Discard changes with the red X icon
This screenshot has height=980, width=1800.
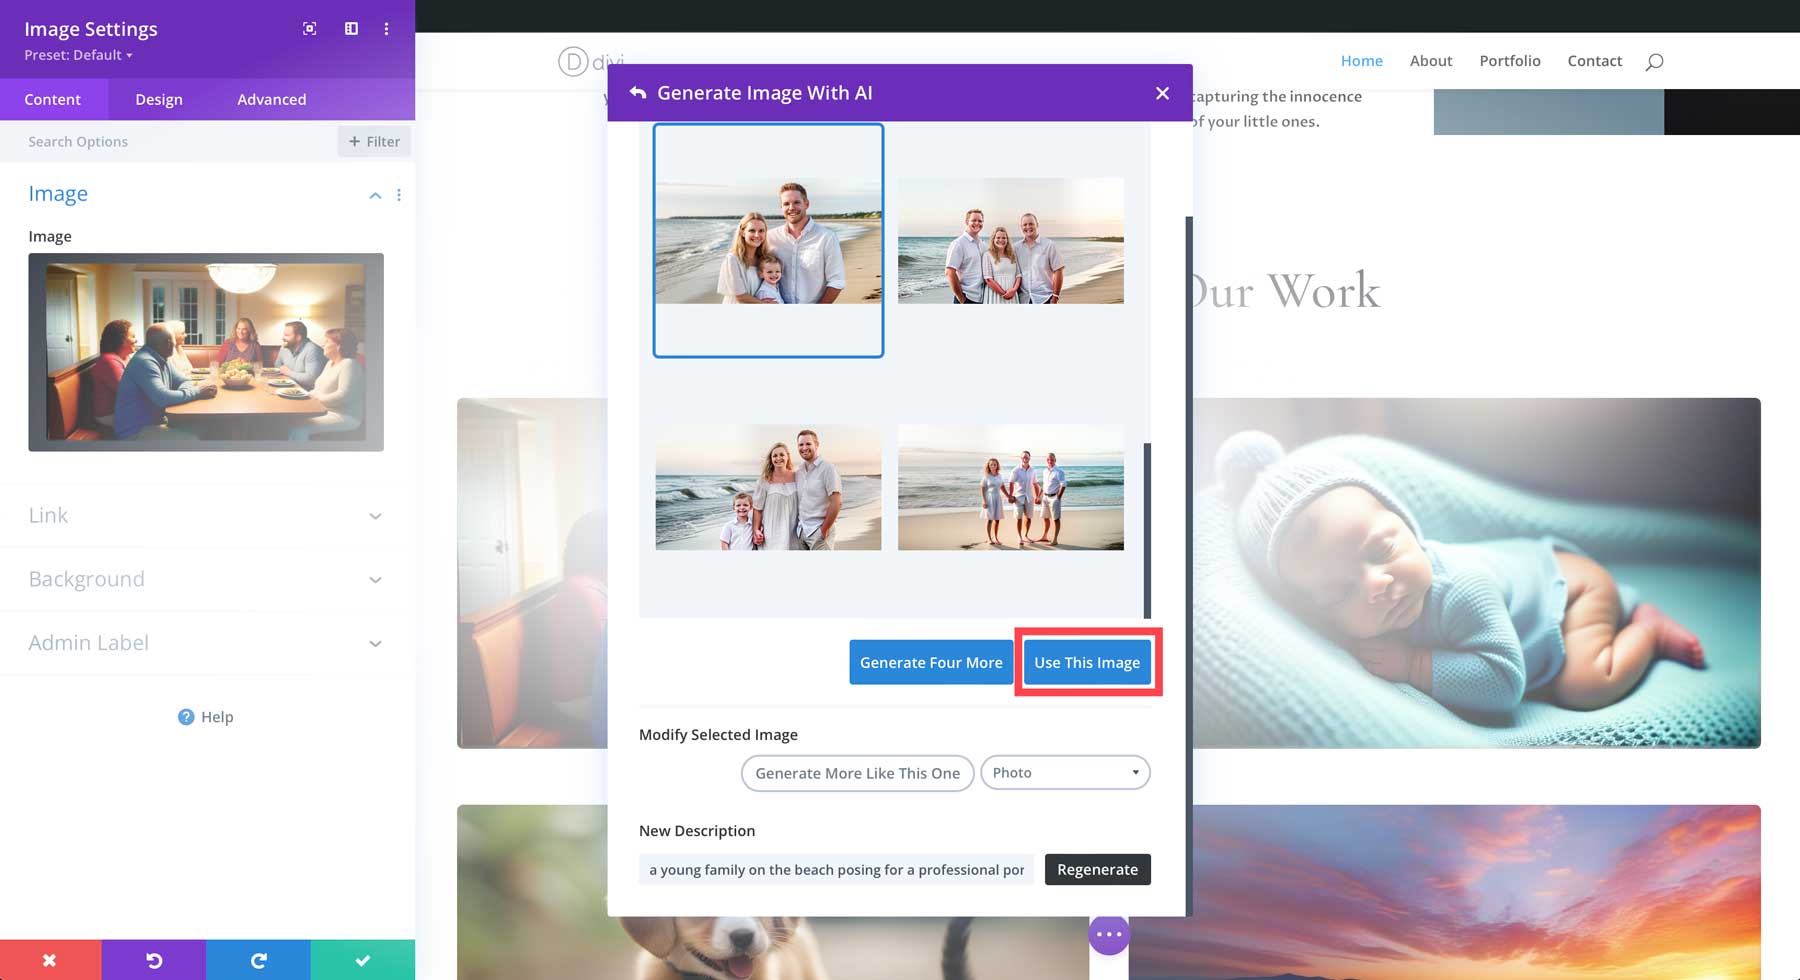[50, 960]
